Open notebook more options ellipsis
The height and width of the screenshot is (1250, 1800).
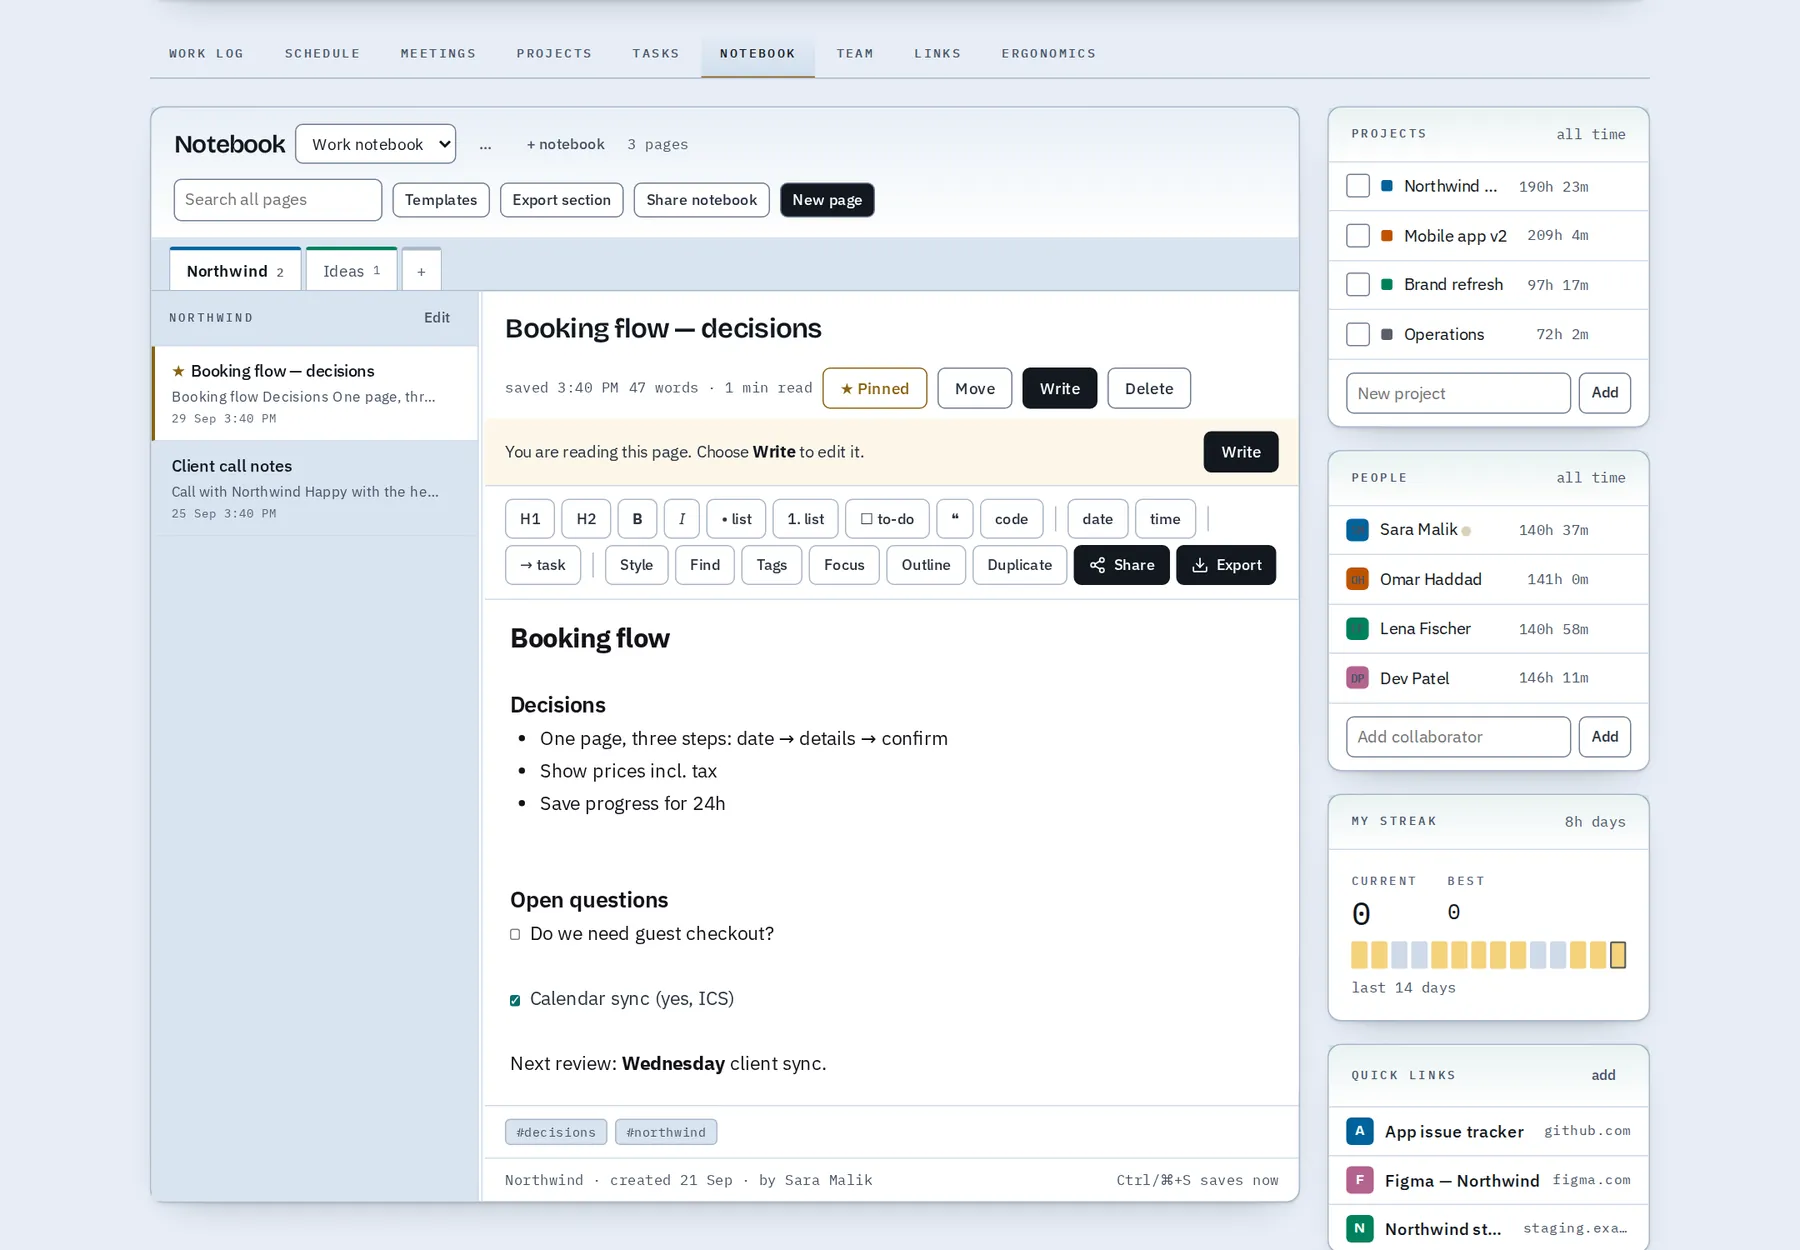pos(485,145)
